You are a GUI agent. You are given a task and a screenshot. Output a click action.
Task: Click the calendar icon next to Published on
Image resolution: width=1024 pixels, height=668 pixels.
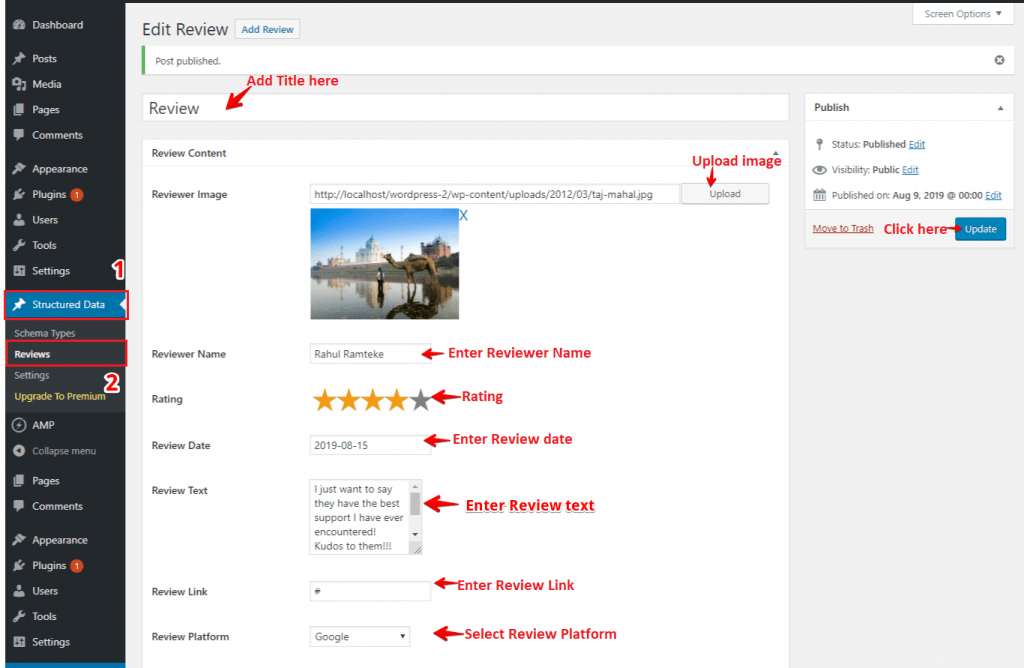click(819, 195)
